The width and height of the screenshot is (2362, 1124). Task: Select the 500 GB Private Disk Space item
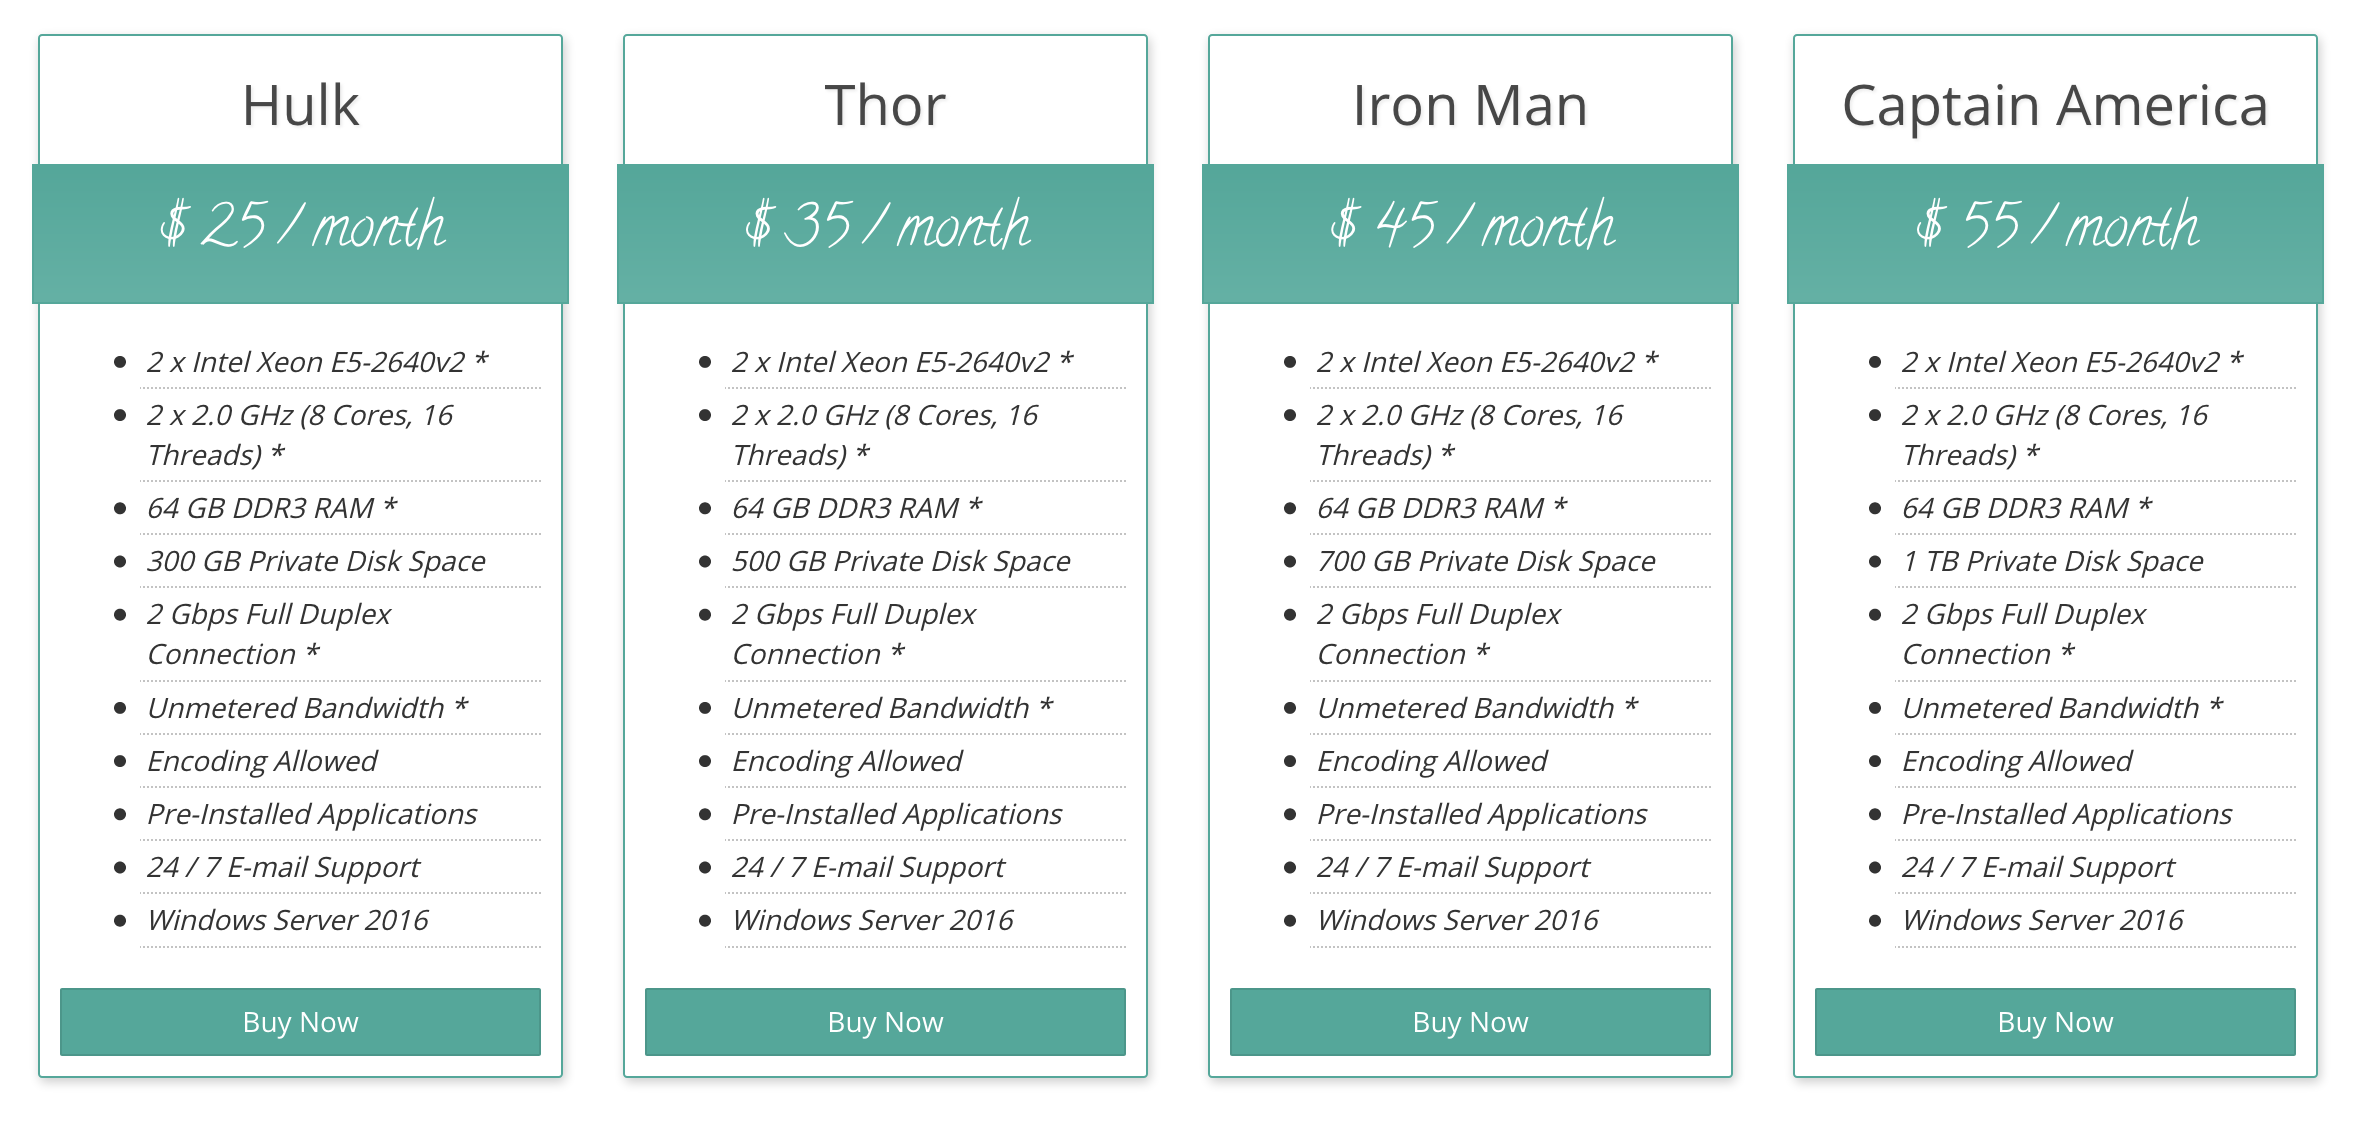coord(901,561)
